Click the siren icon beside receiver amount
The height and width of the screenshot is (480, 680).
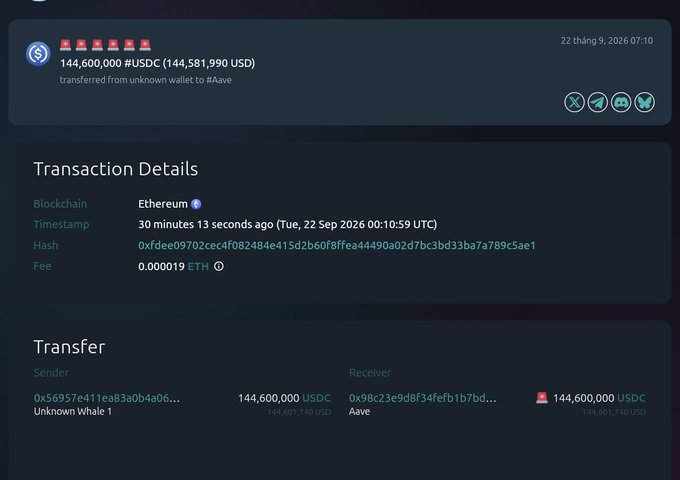[x=542, y=398]
